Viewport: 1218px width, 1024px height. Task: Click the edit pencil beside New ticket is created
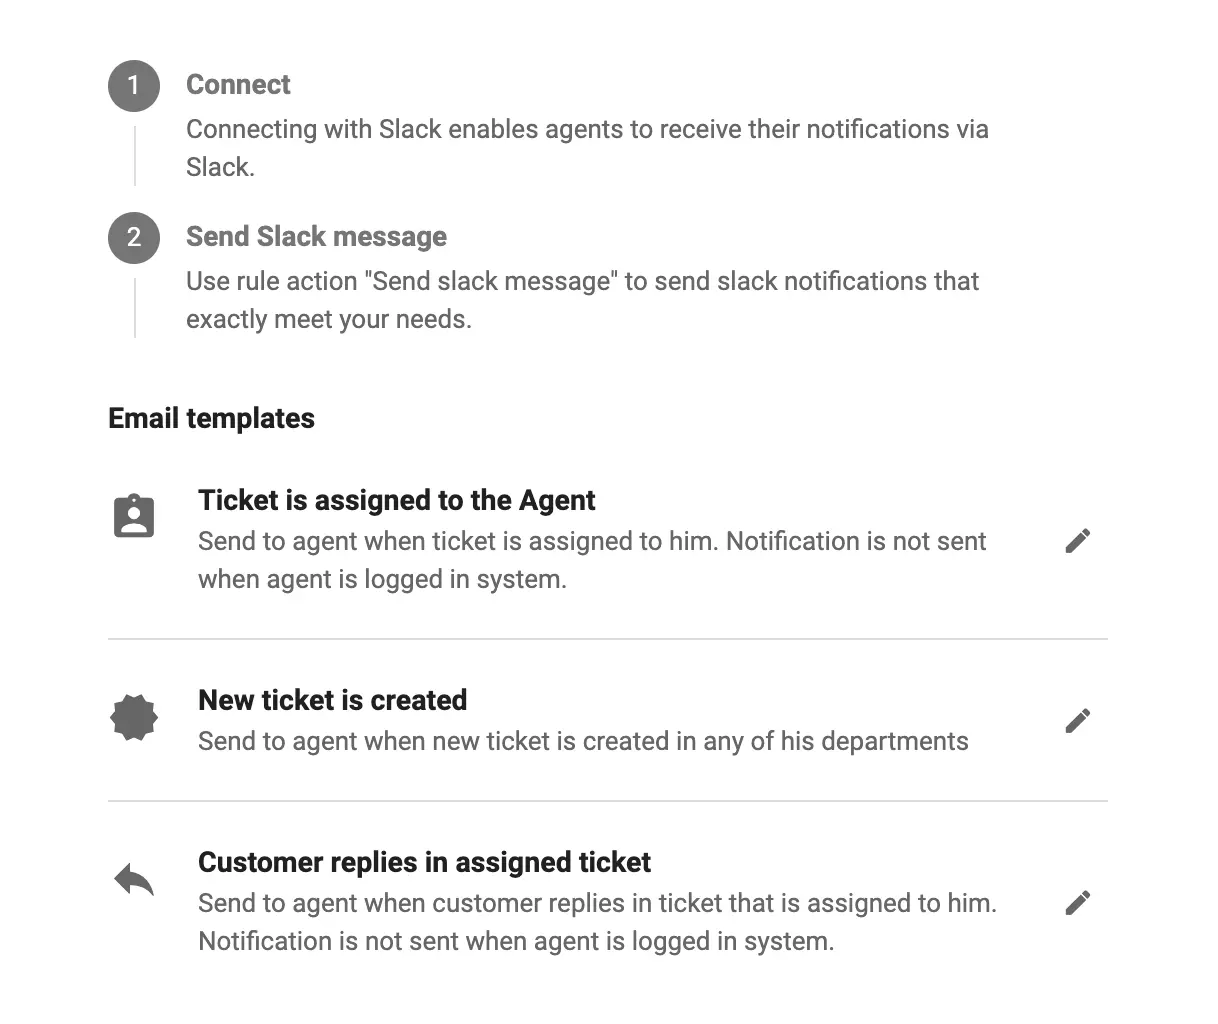(x=1078, y=720)
